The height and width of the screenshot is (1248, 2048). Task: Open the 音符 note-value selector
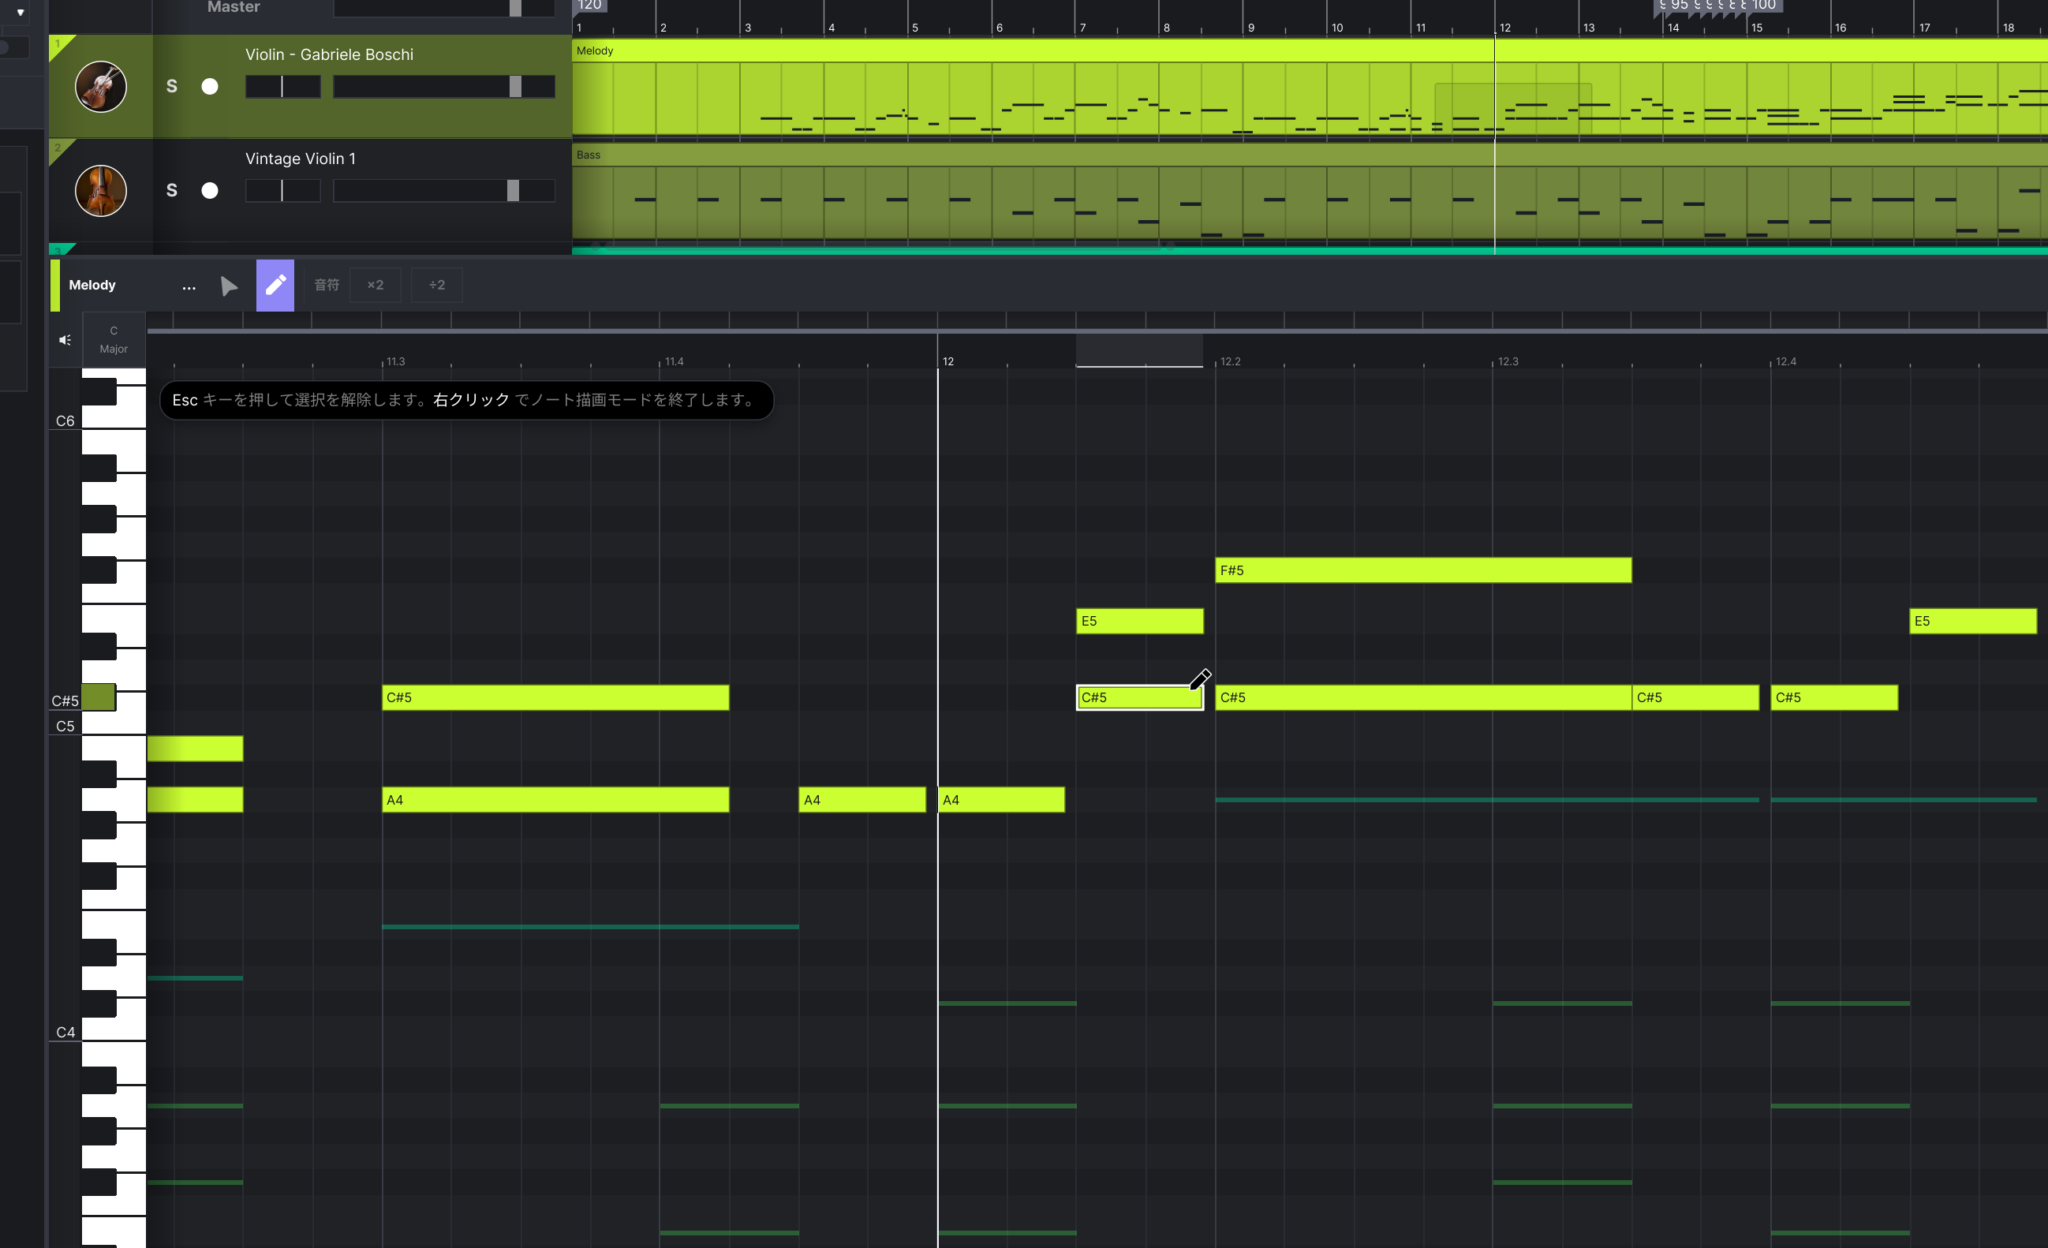[327, 285]
